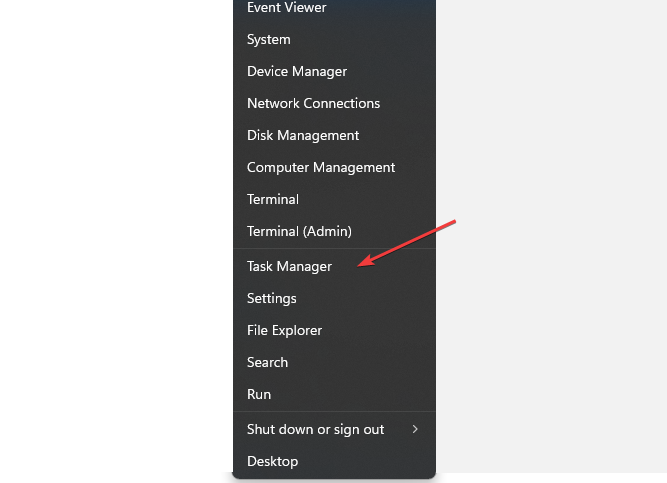Screen dimensions: 667x483
Task: Select the System menu entry
Action: [268, 40]
